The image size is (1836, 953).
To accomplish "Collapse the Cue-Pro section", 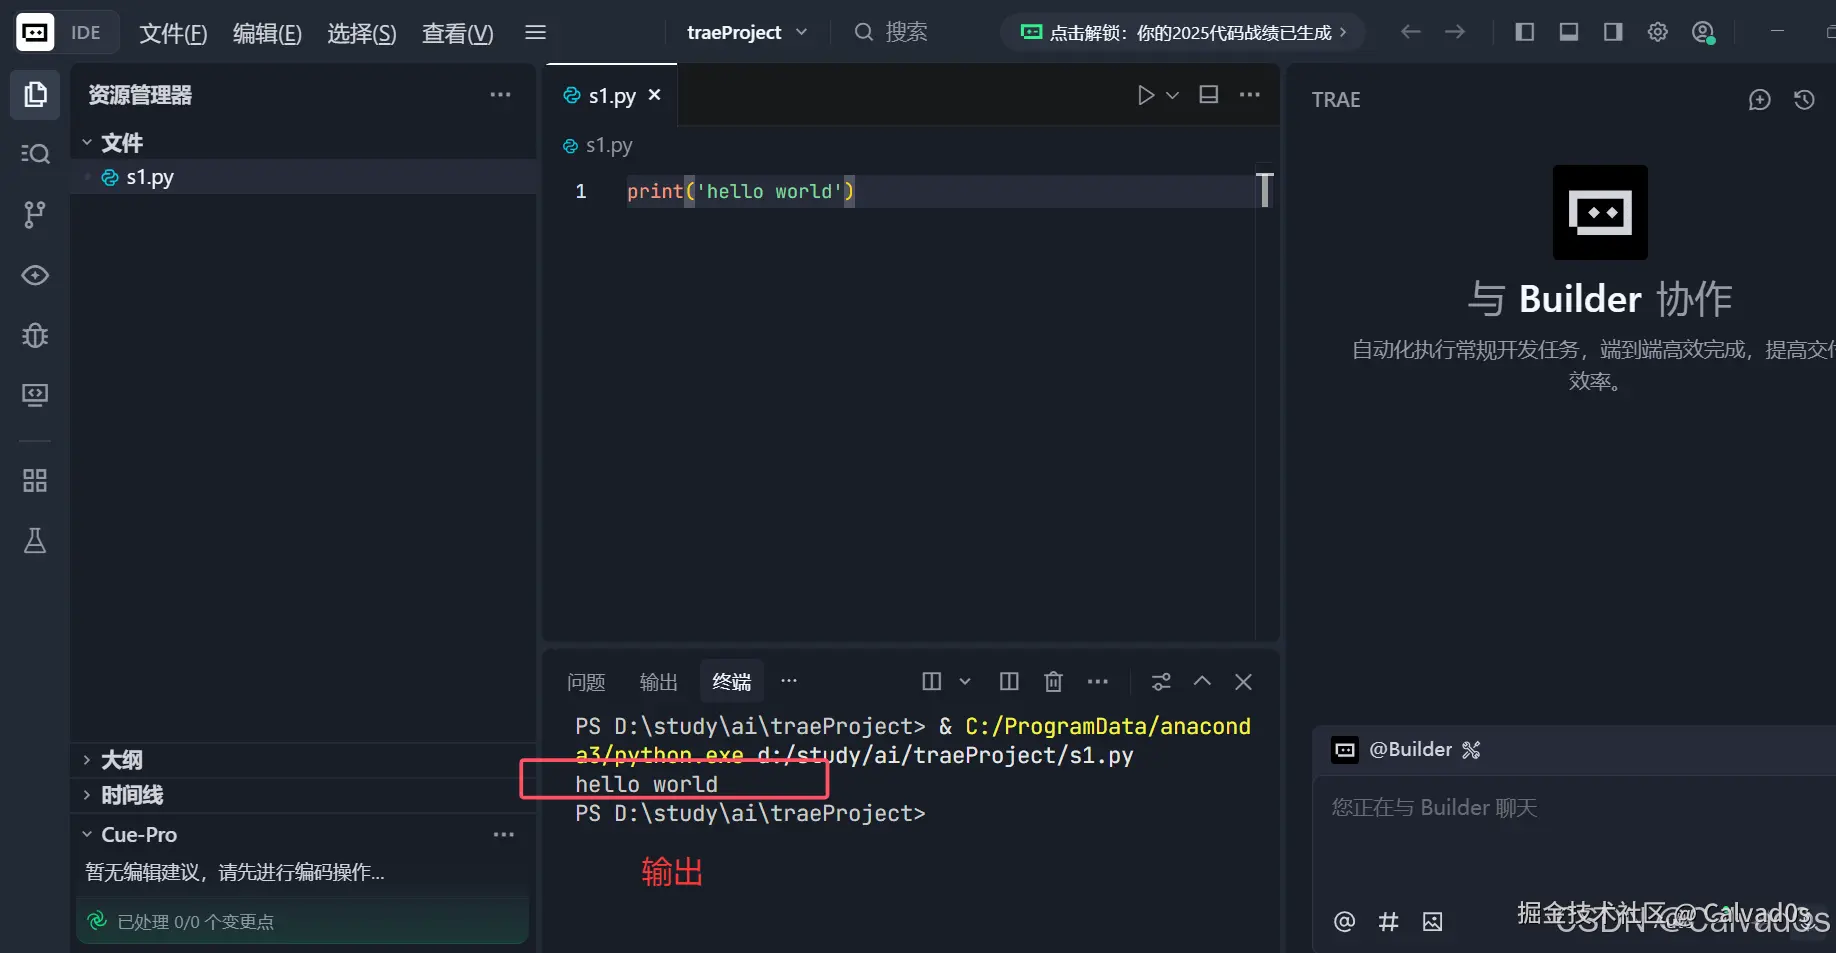I will coord(87,835).
